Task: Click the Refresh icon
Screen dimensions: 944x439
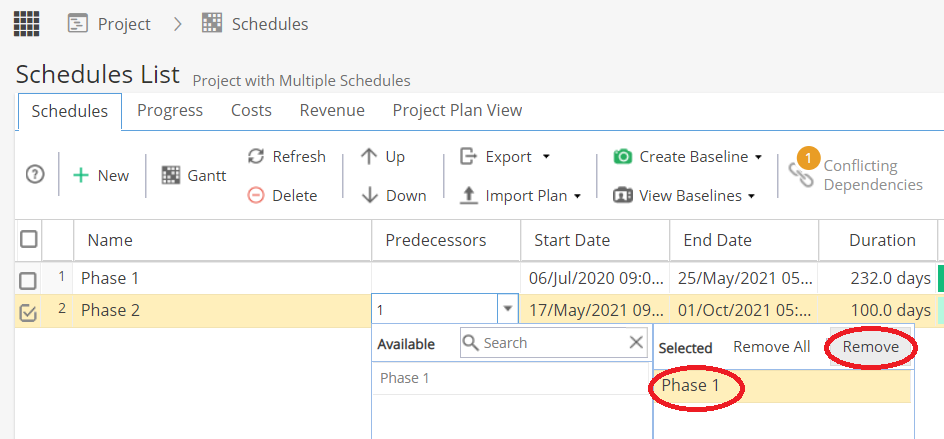Action: click(x=256, y=157)
